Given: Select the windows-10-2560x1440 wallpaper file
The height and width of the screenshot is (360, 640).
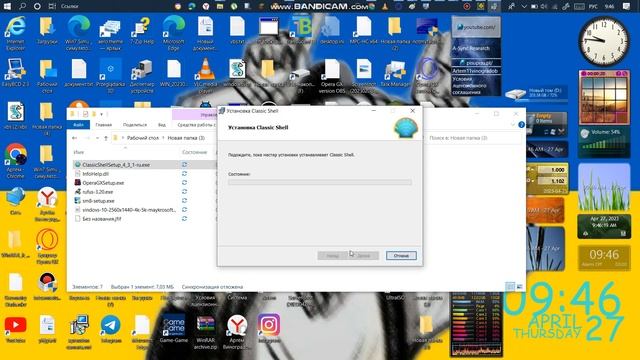Looking at the screenshot, I should [129, 210].
